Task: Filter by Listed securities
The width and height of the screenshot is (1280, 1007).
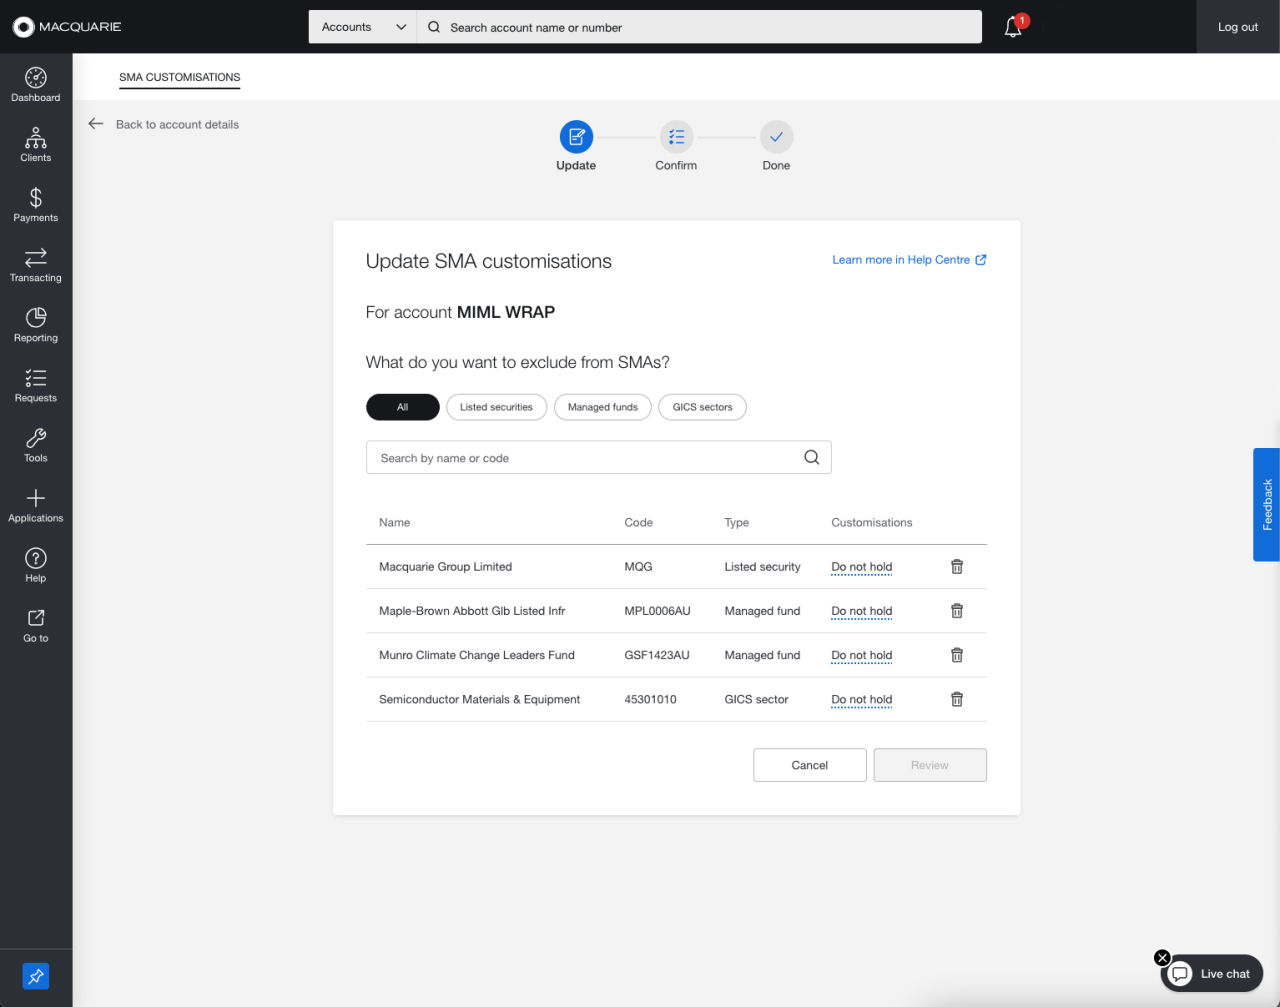Action: point(496,407)
